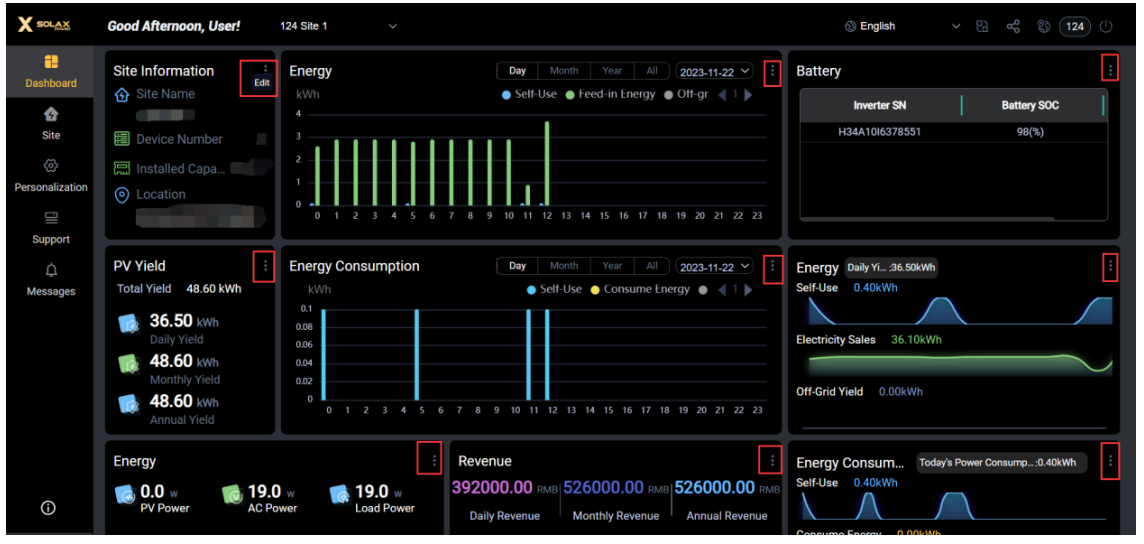Screen dimensions: 1144x544
Task: Click next legend page arrow in Energy chart
Action: [x=748, y=95]
